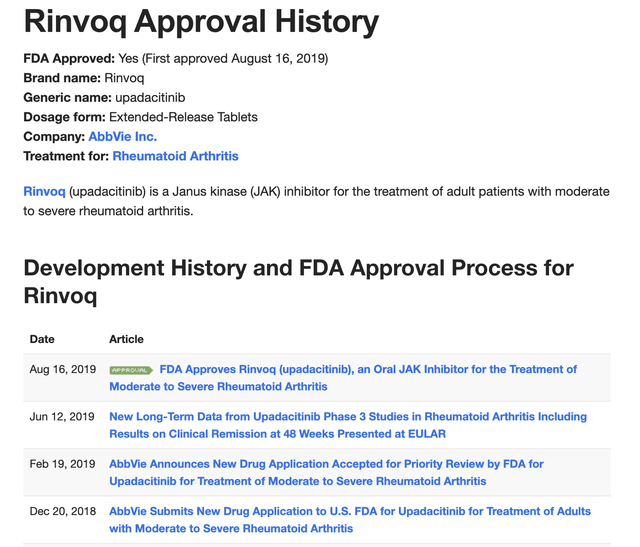Open New Long-Term Data from Upadacitinib article
Screen dimensions: 640x547
tap(348, 425)
